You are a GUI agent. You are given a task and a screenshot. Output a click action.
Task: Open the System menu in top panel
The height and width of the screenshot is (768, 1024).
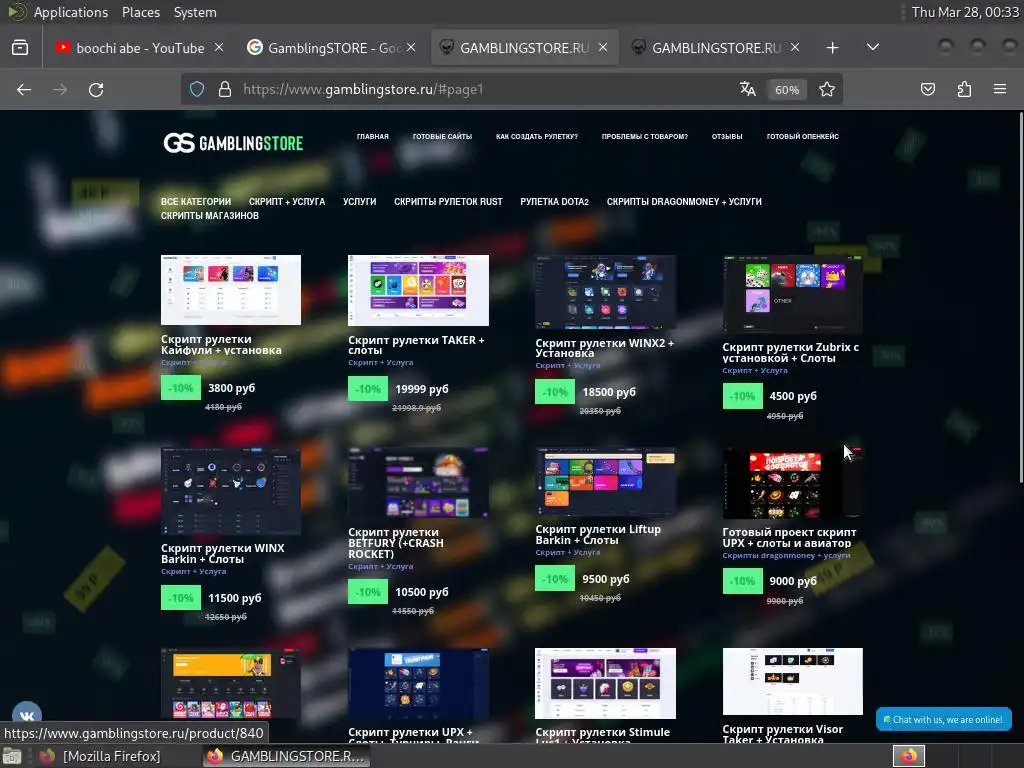tap(195, 12)
